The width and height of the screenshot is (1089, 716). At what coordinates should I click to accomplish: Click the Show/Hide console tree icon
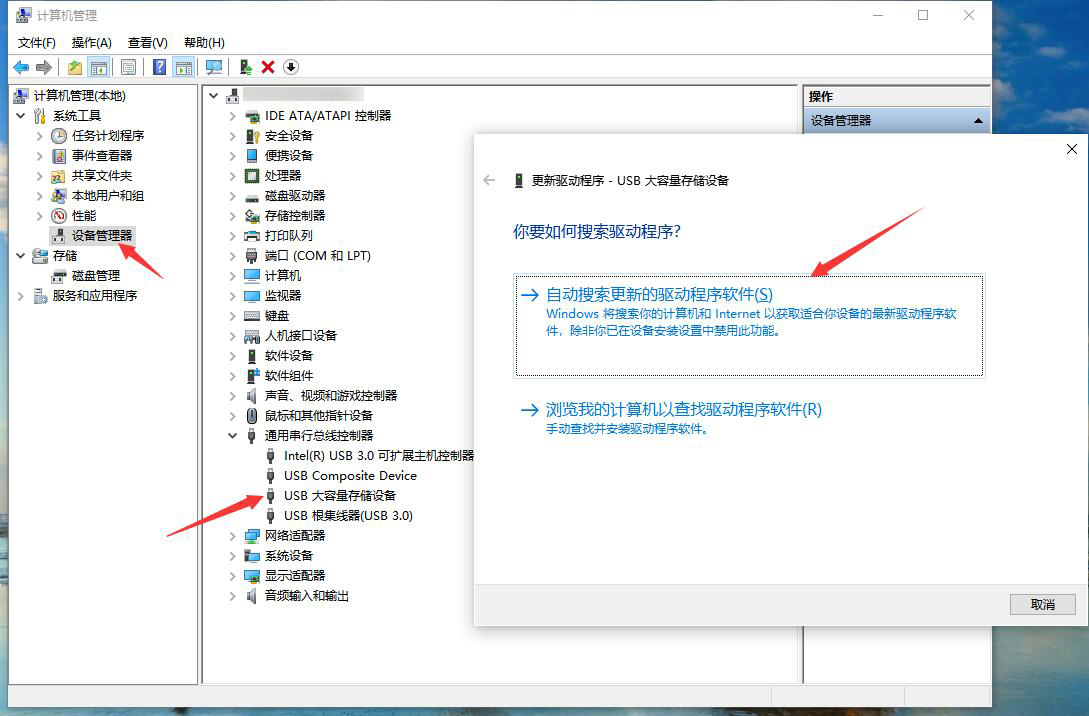[x=99, y=67]
